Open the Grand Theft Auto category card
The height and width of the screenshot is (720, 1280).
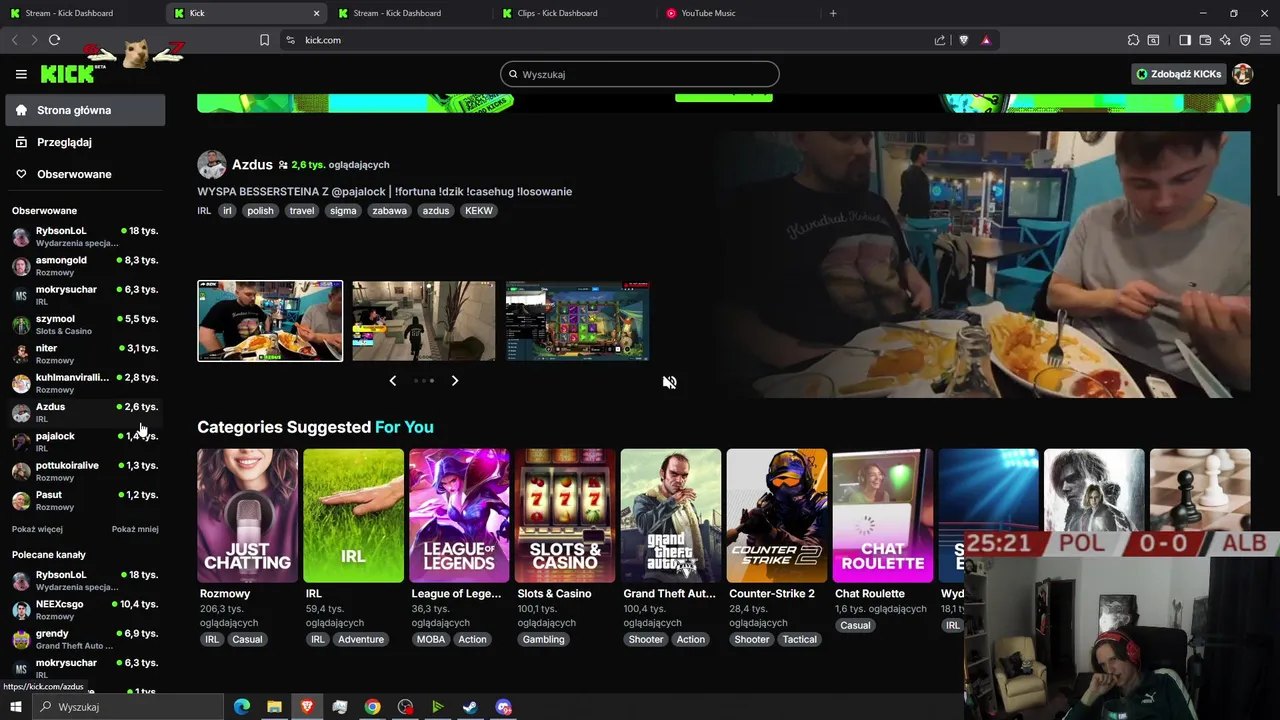point(671,516)
